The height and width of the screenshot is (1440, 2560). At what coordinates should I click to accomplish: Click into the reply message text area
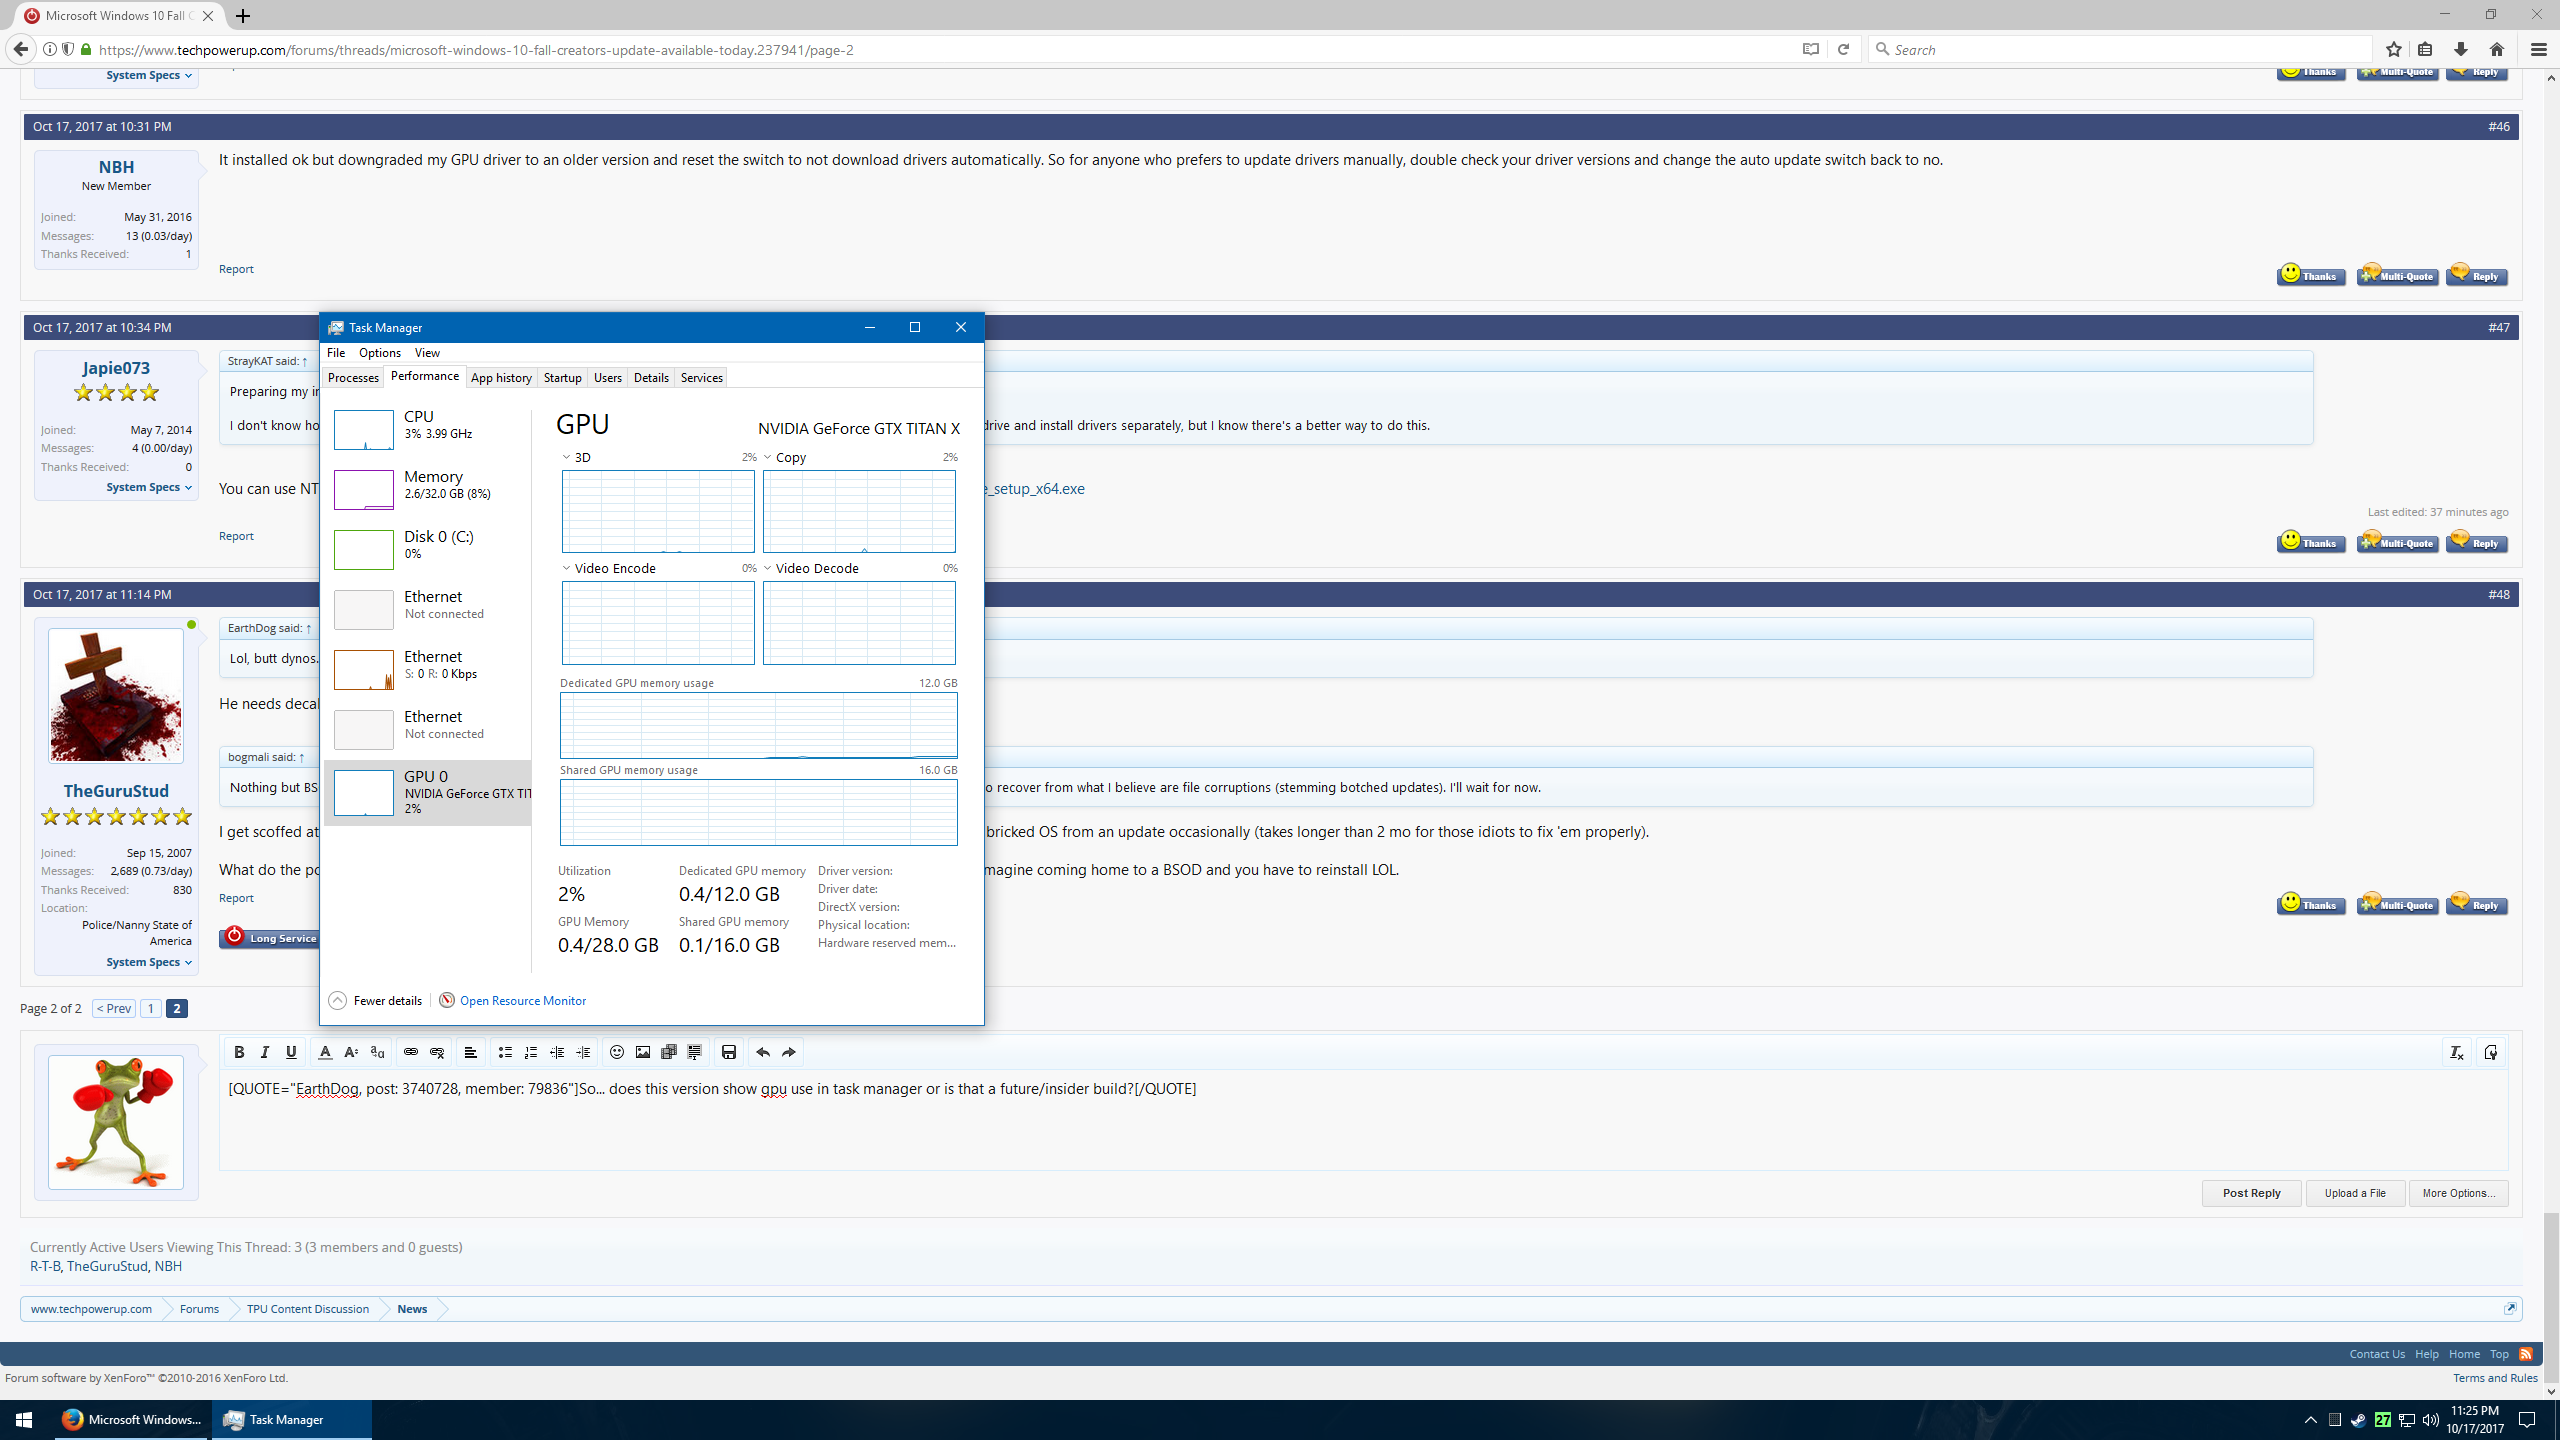coord(1363,1120)
